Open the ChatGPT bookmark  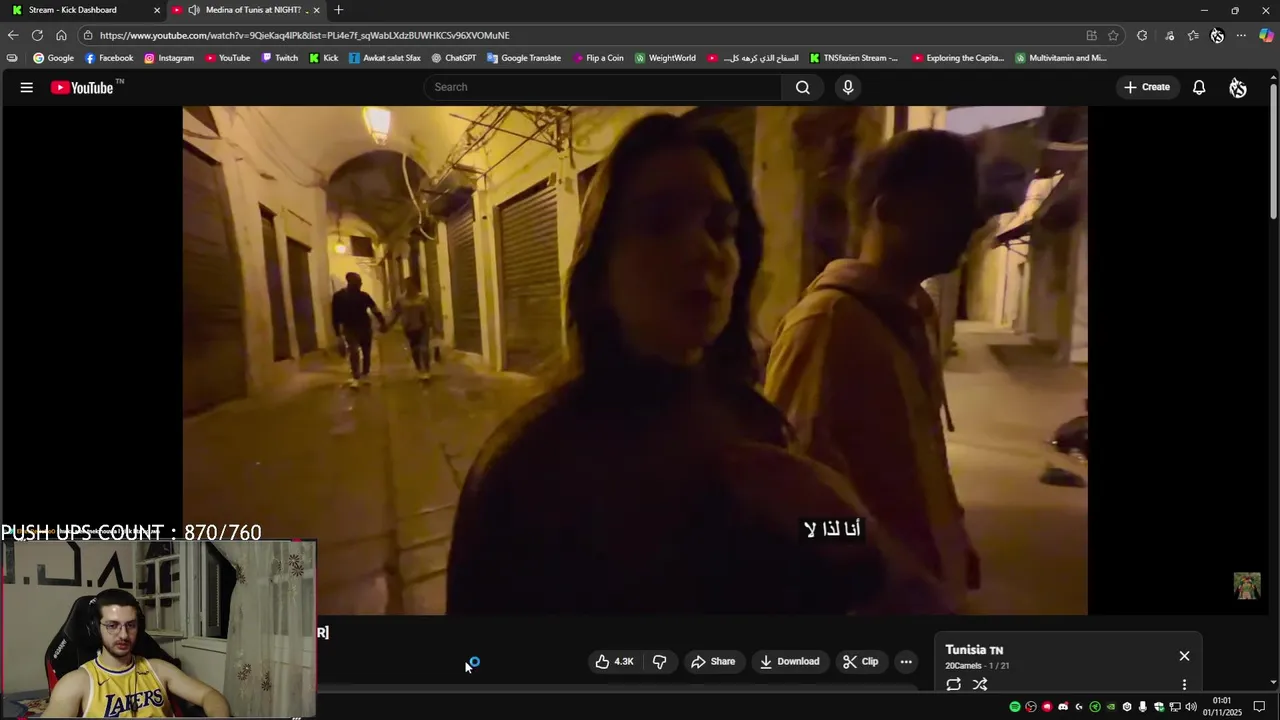pos(454,58)
